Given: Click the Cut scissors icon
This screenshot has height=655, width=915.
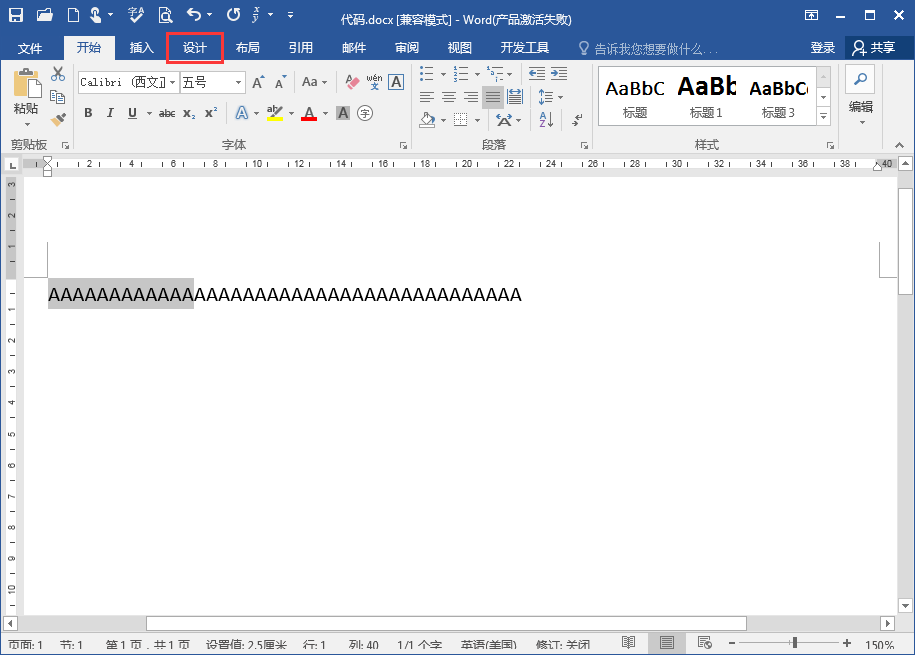Looking at the screenshot, I should pos(58,74).
